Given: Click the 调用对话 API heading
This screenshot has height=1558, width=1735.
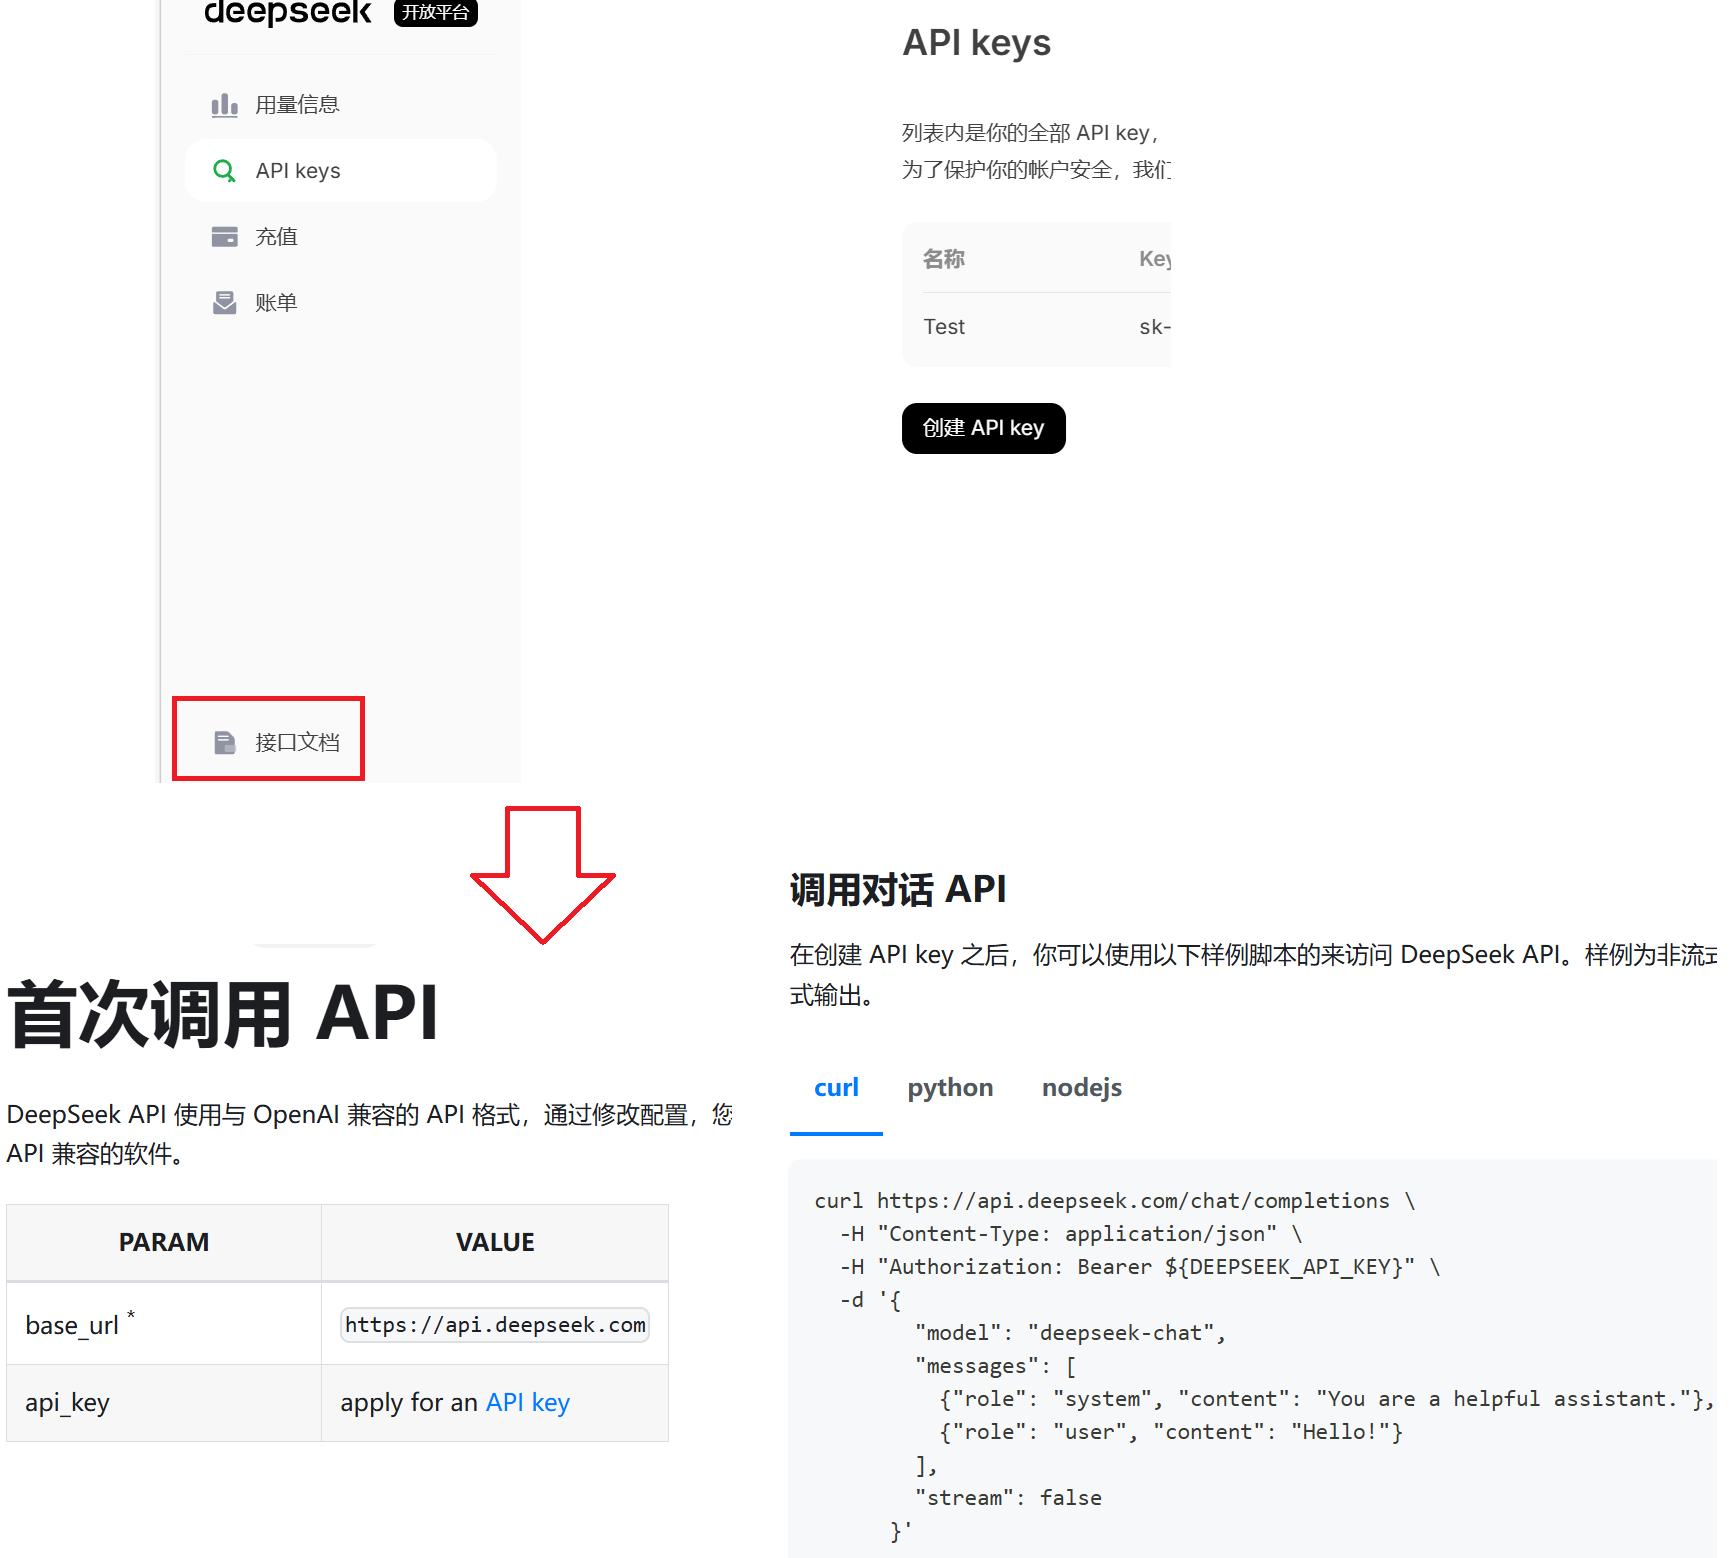Looking at the screenshot, I should pyautogui.click(x=898, y=889).
